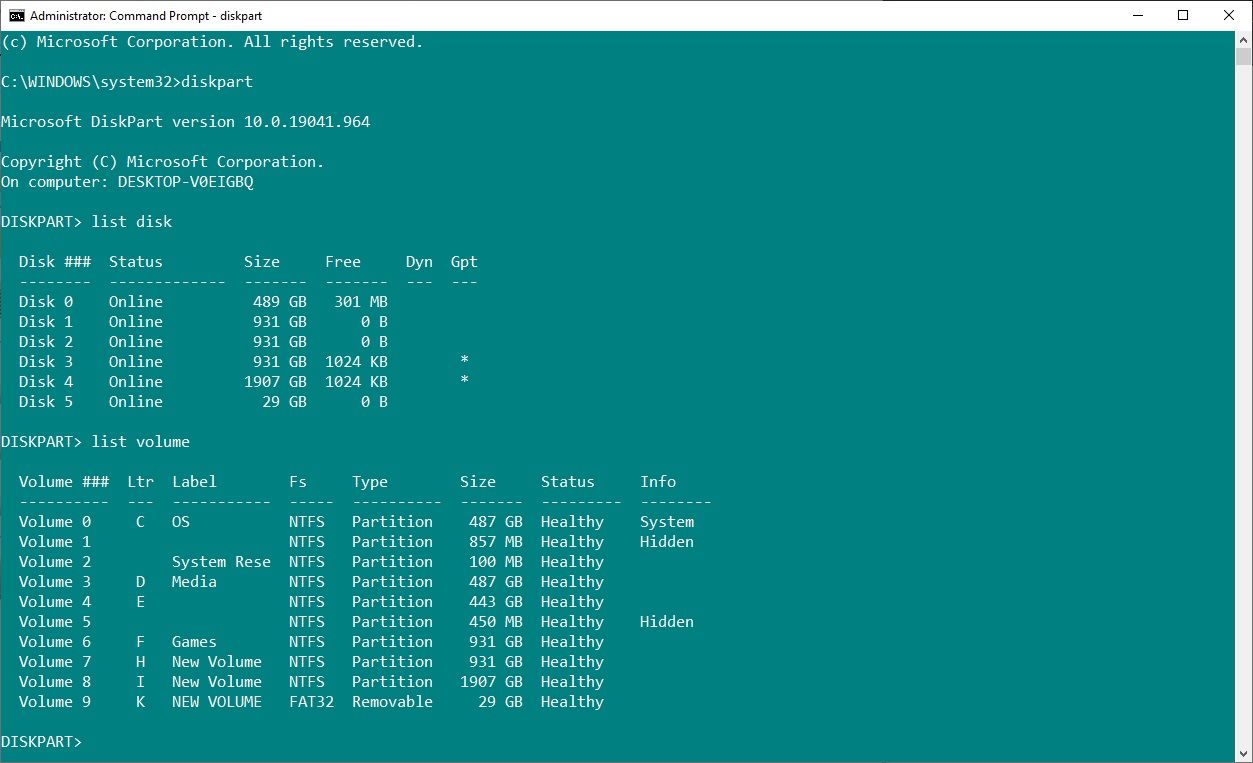The image size is (1253, 763).
Task: Click the 'diskpart' command after system32 prompt
Action: pos(217,82)
